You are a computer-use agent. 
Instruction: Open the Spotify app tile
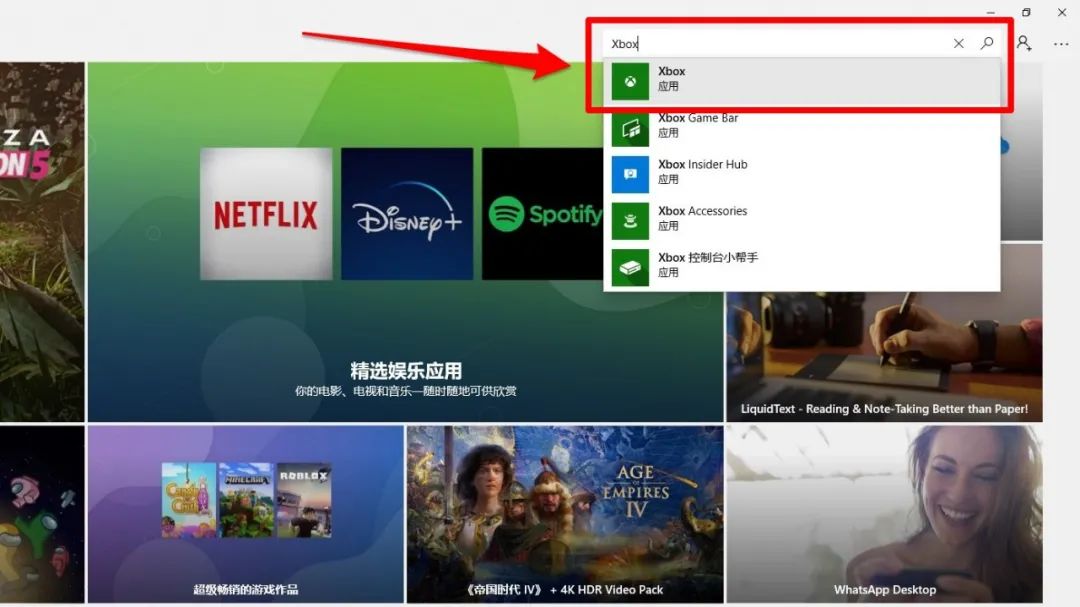[x=542, y=214]
